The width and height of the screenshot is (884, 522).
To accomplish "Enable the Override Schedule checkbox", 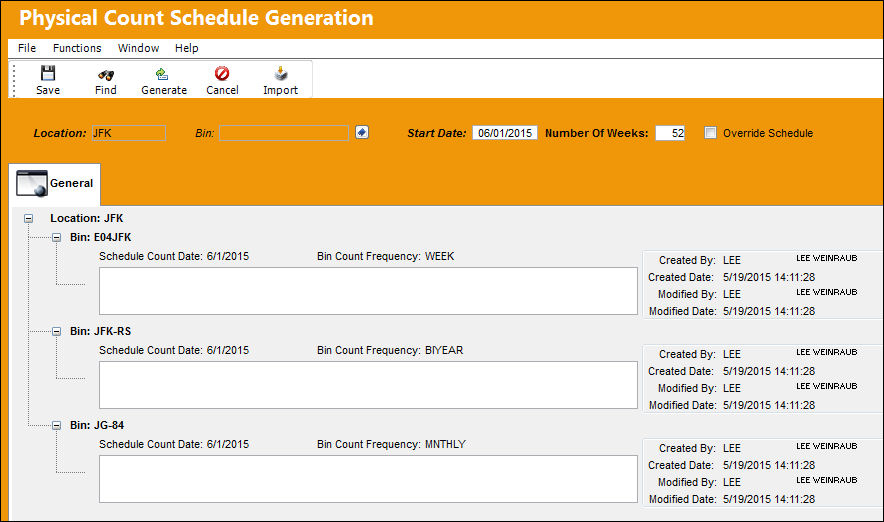I will point(710,133).
